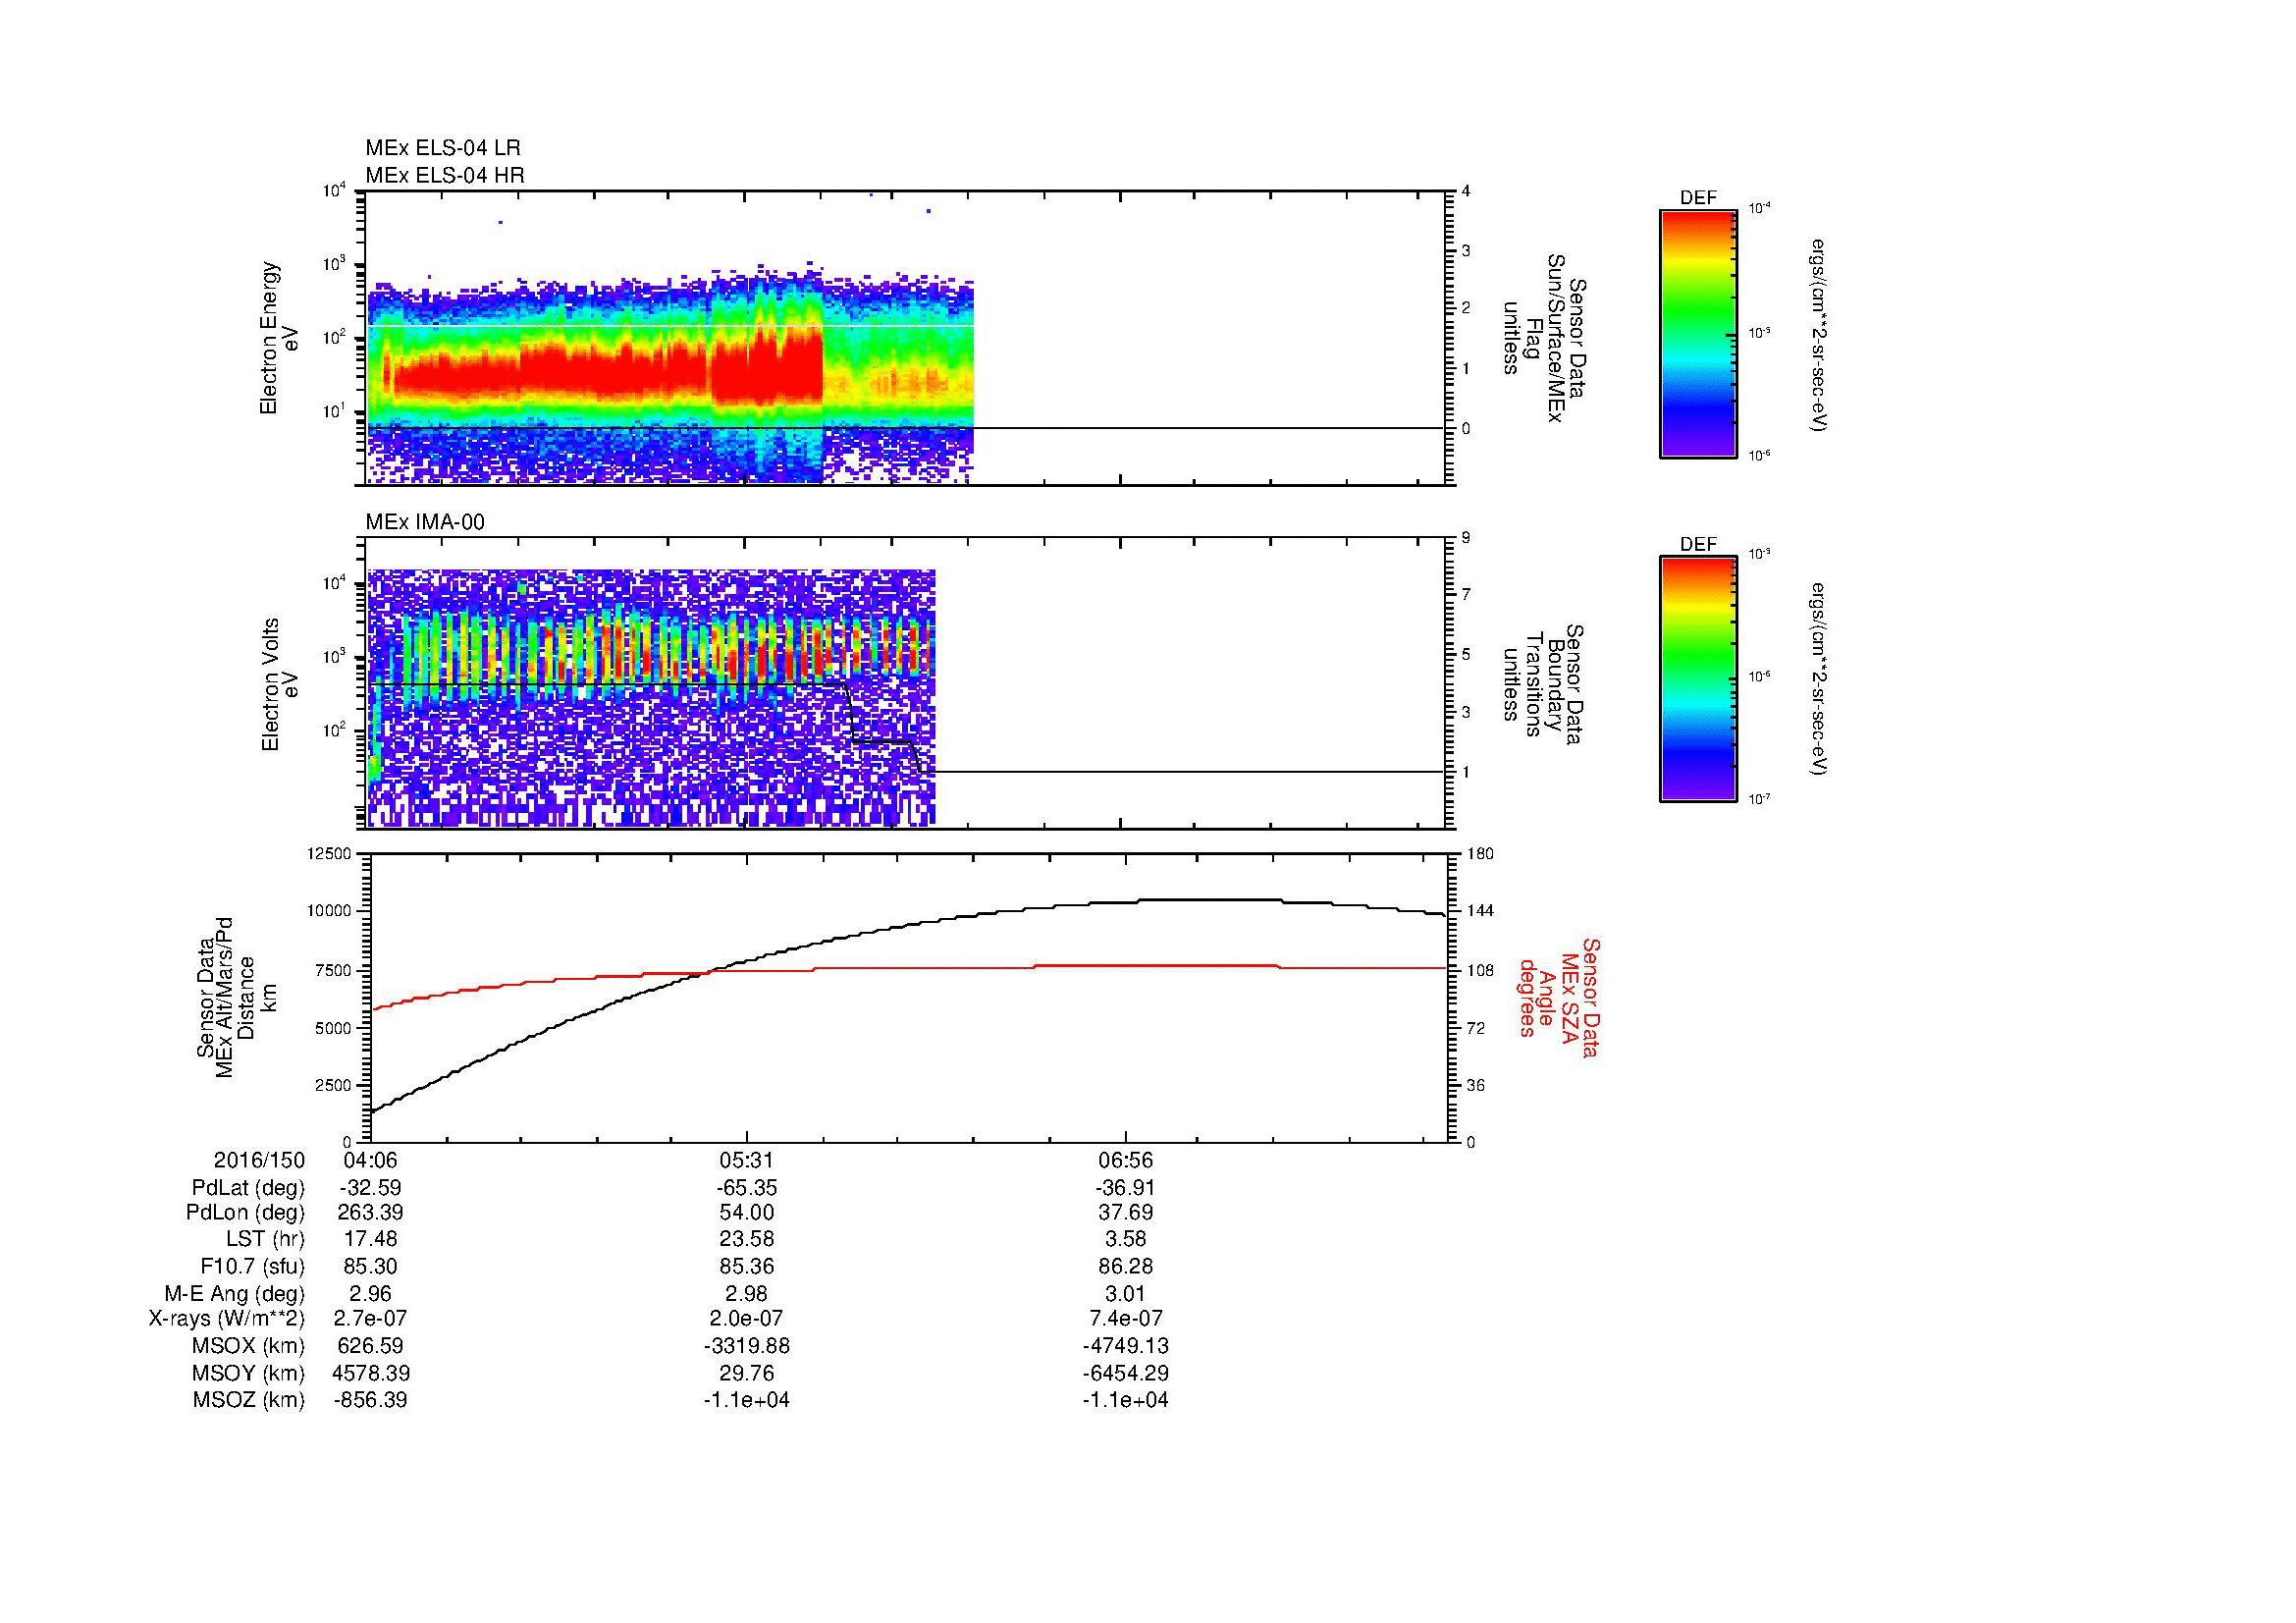
Task: Click the MSOX (km) row label
Action: coord(248,1346)
